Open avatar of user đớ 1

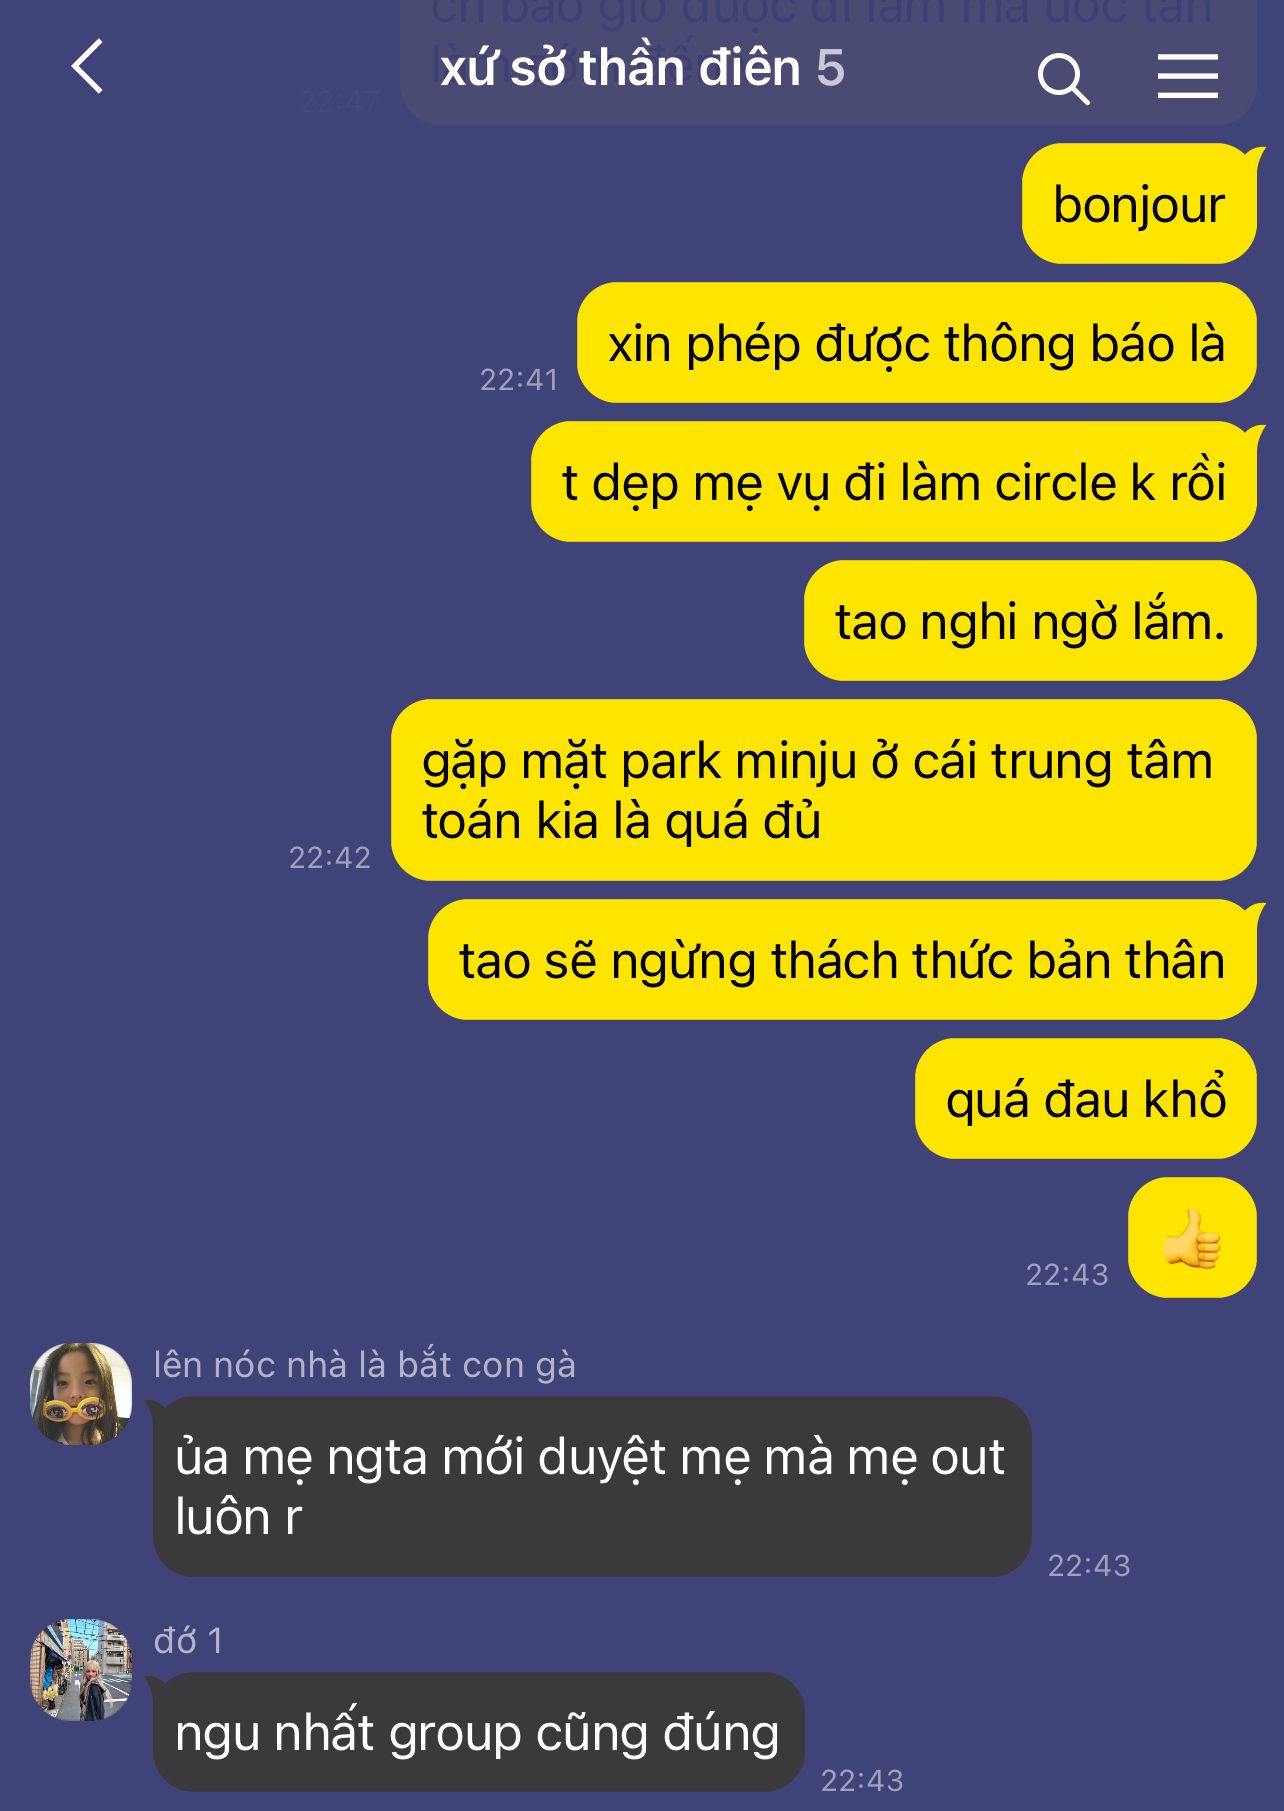point(81,1669)
